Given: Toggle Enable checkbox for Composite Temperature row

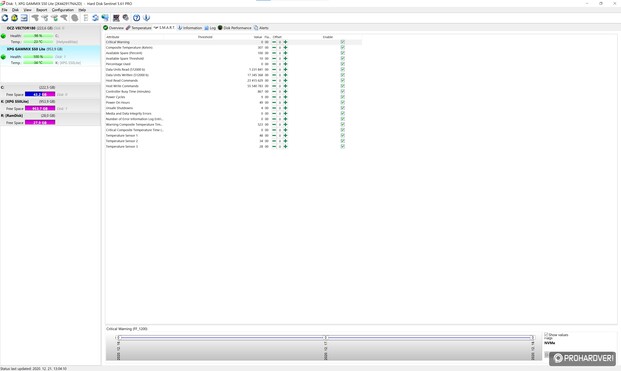Looking at the screenshot, I should 343,48.
